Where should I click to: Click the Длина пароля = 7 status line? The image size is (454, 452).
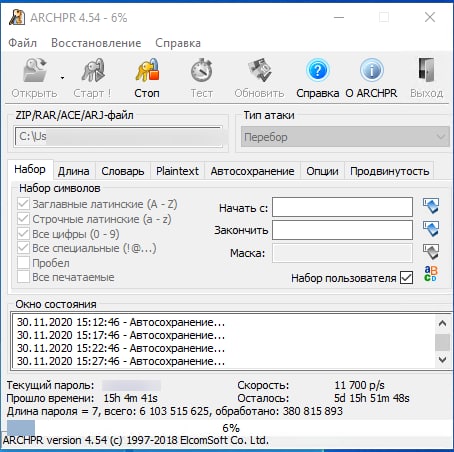175,411
